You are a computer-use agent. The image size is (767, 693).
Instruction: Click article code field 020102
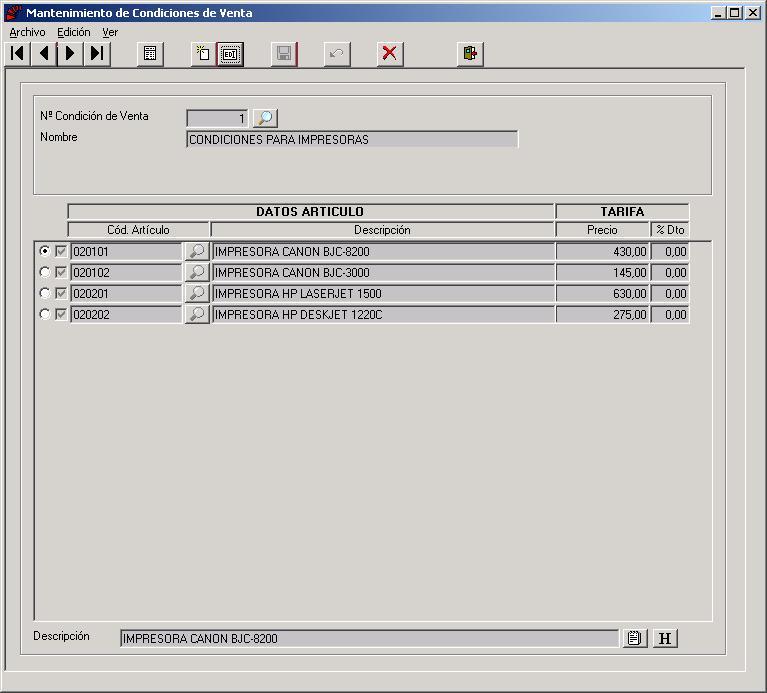126,272
